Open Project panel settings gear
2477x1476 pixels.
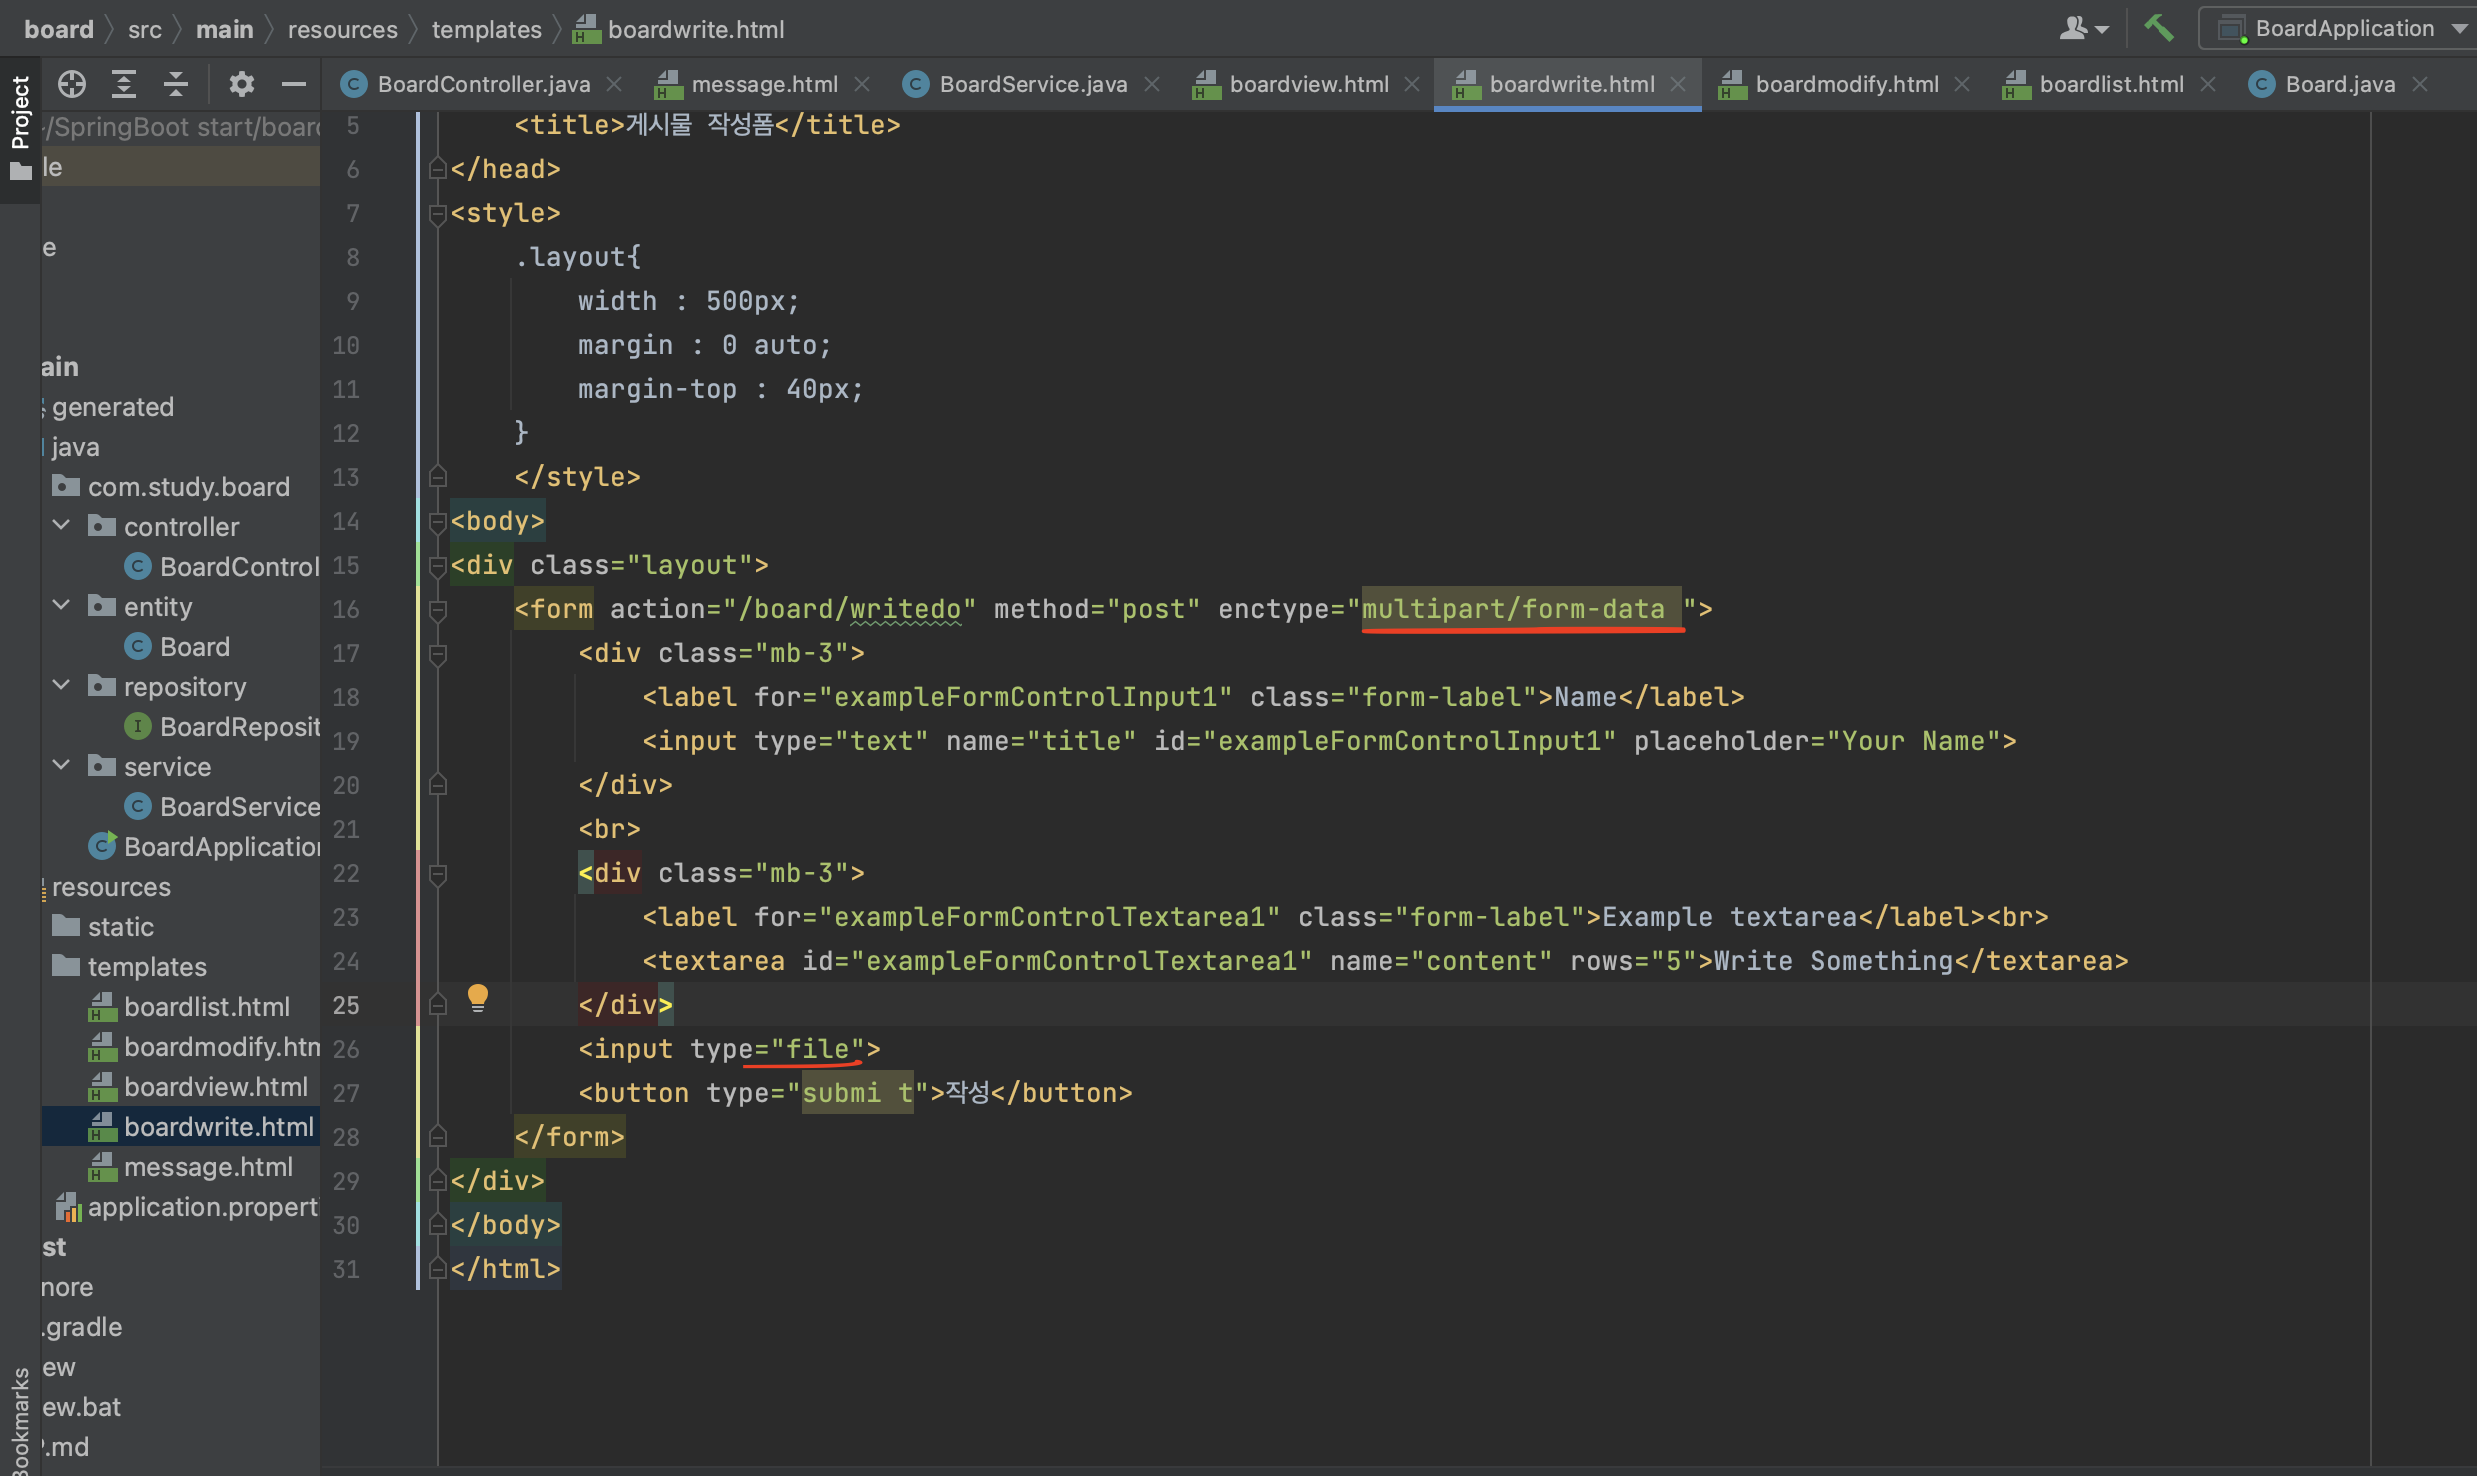241,84
